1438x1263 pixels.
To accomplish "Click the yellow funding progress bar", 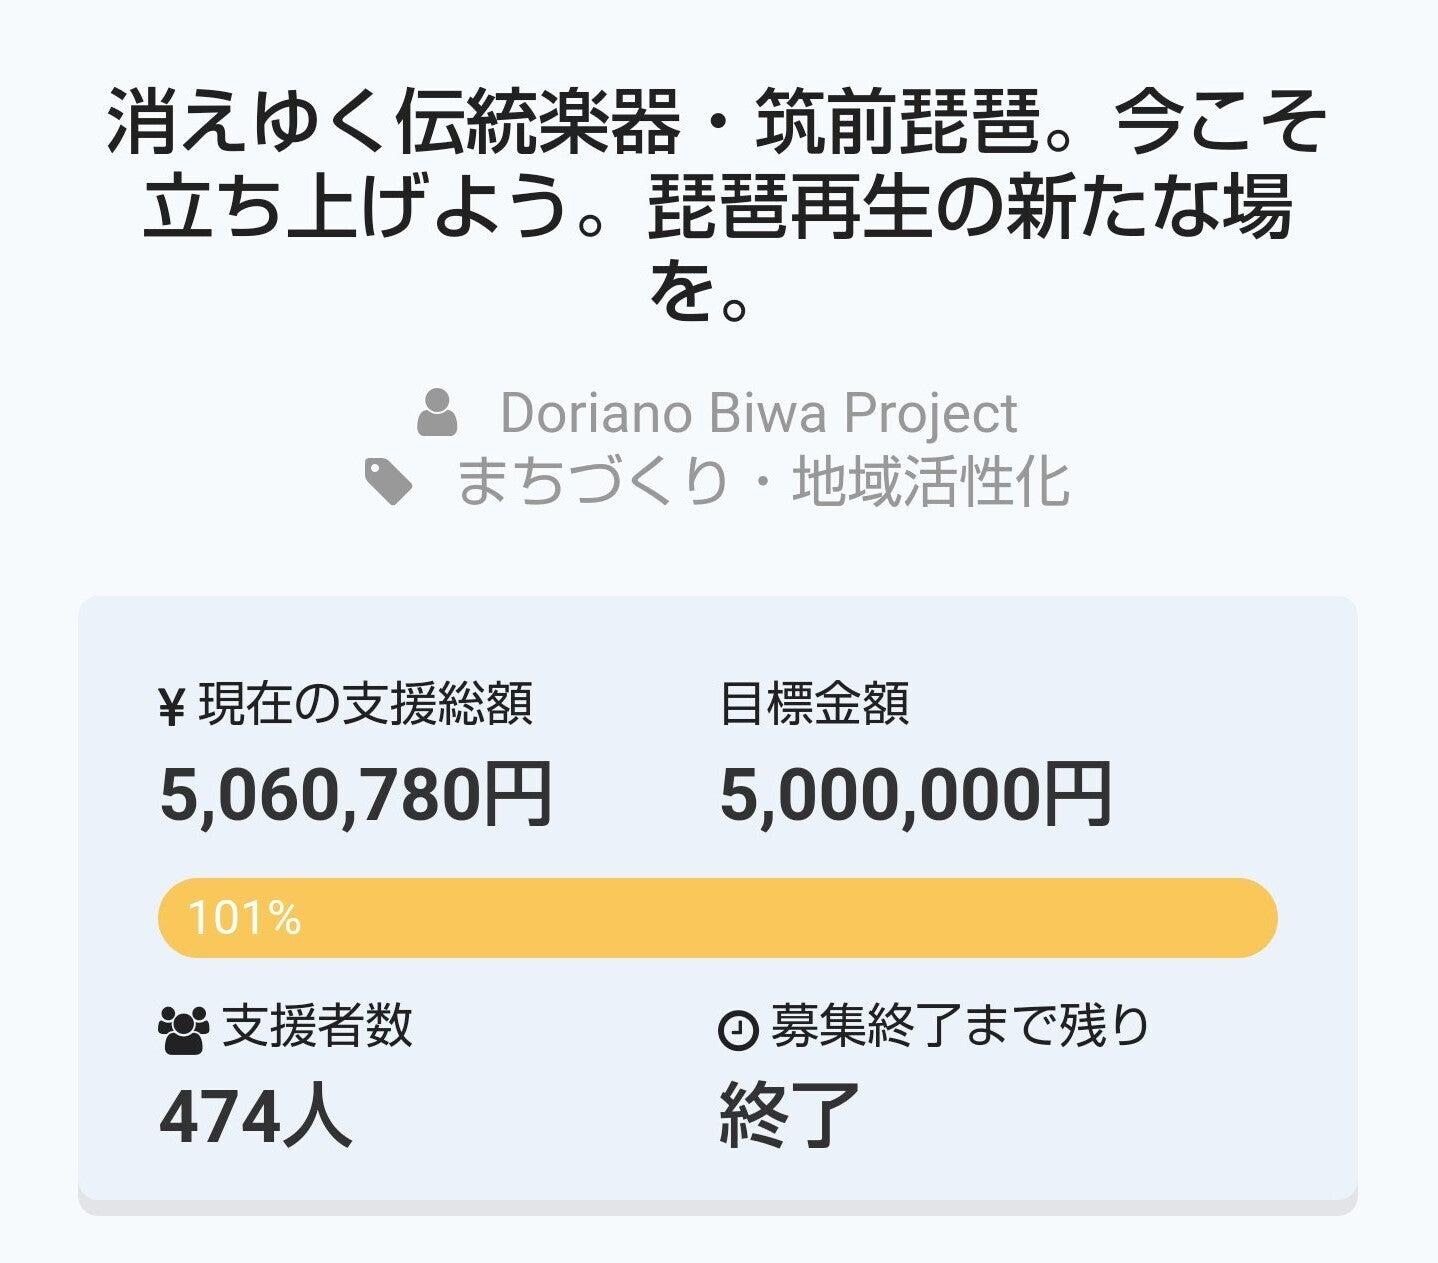I will (717, 918).
